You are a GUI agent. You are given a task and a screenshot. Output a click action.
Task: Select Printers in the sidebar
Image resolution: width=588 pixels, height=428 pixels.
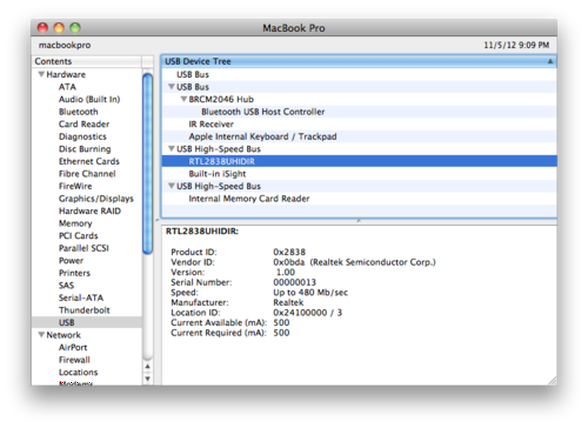[x=74, y=273]
